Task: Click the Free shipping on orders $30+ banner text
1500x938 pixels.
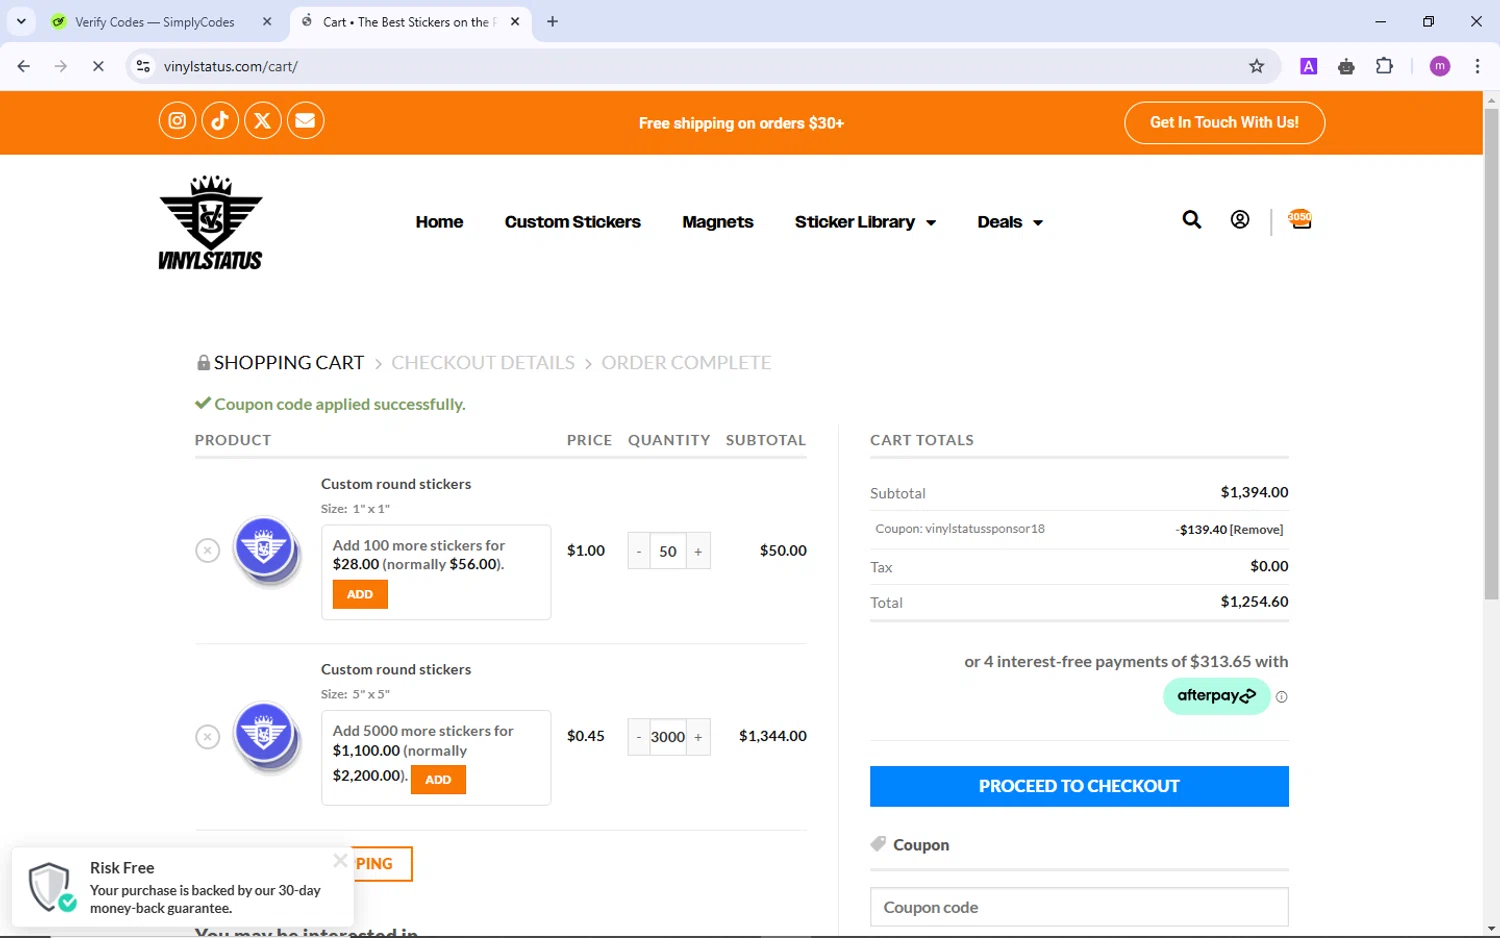Action: pos(741,123)
